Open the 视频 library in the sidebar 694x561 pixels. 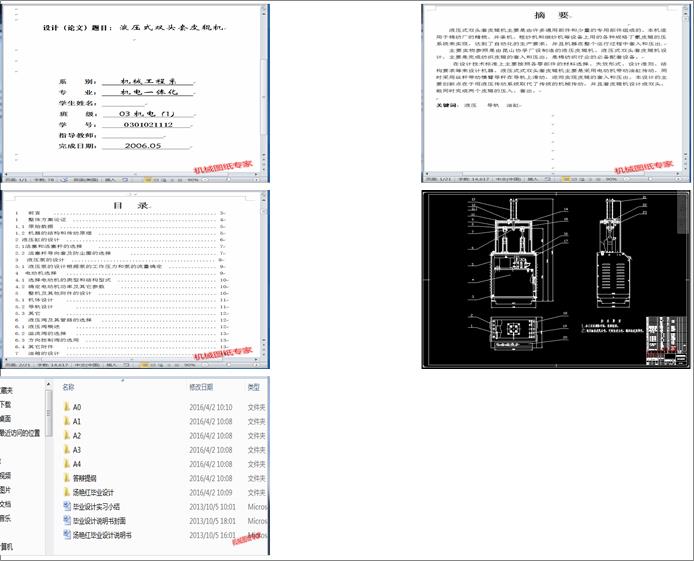pyautogui.click(x=5, y=476)
